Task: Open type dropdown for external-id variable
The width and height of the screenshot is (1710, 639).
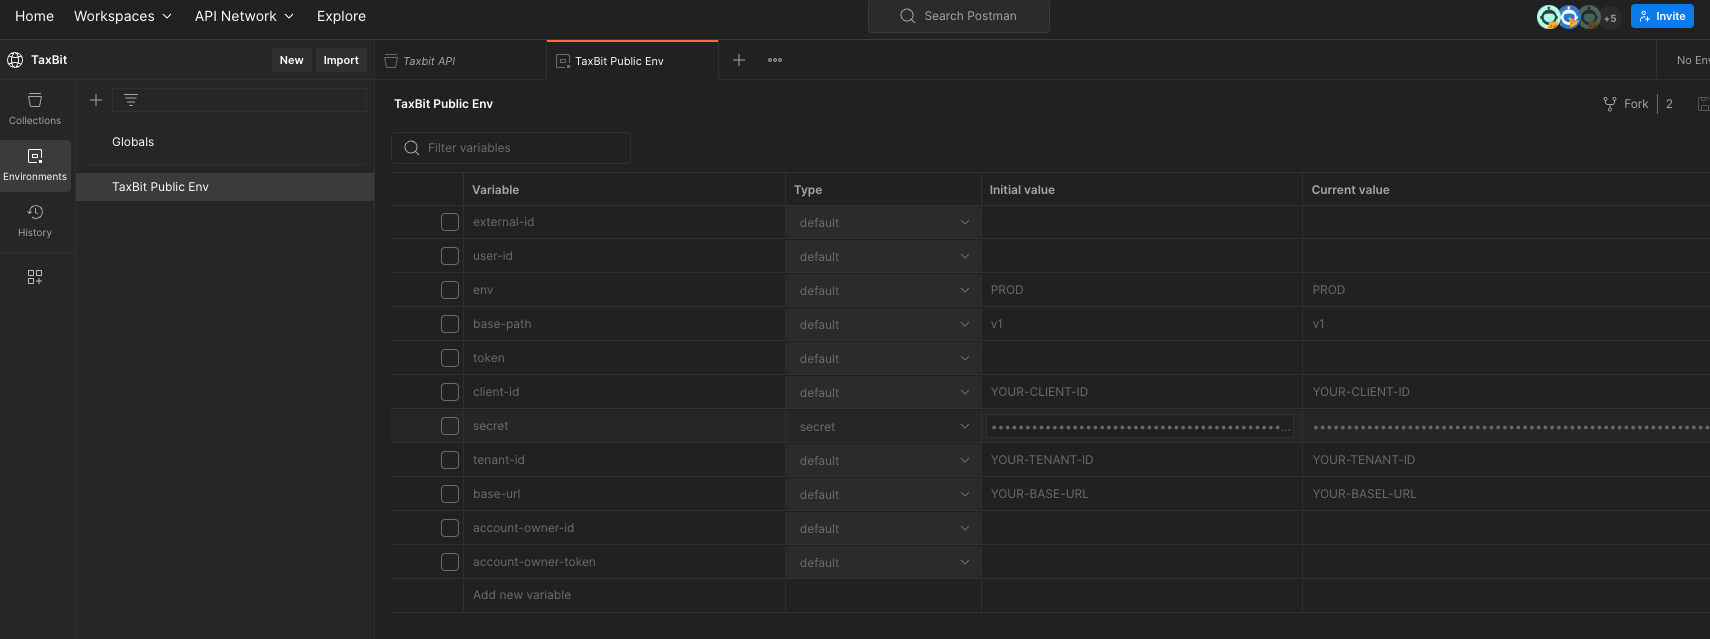Action: pyautogui.click(x=883, y=223)
